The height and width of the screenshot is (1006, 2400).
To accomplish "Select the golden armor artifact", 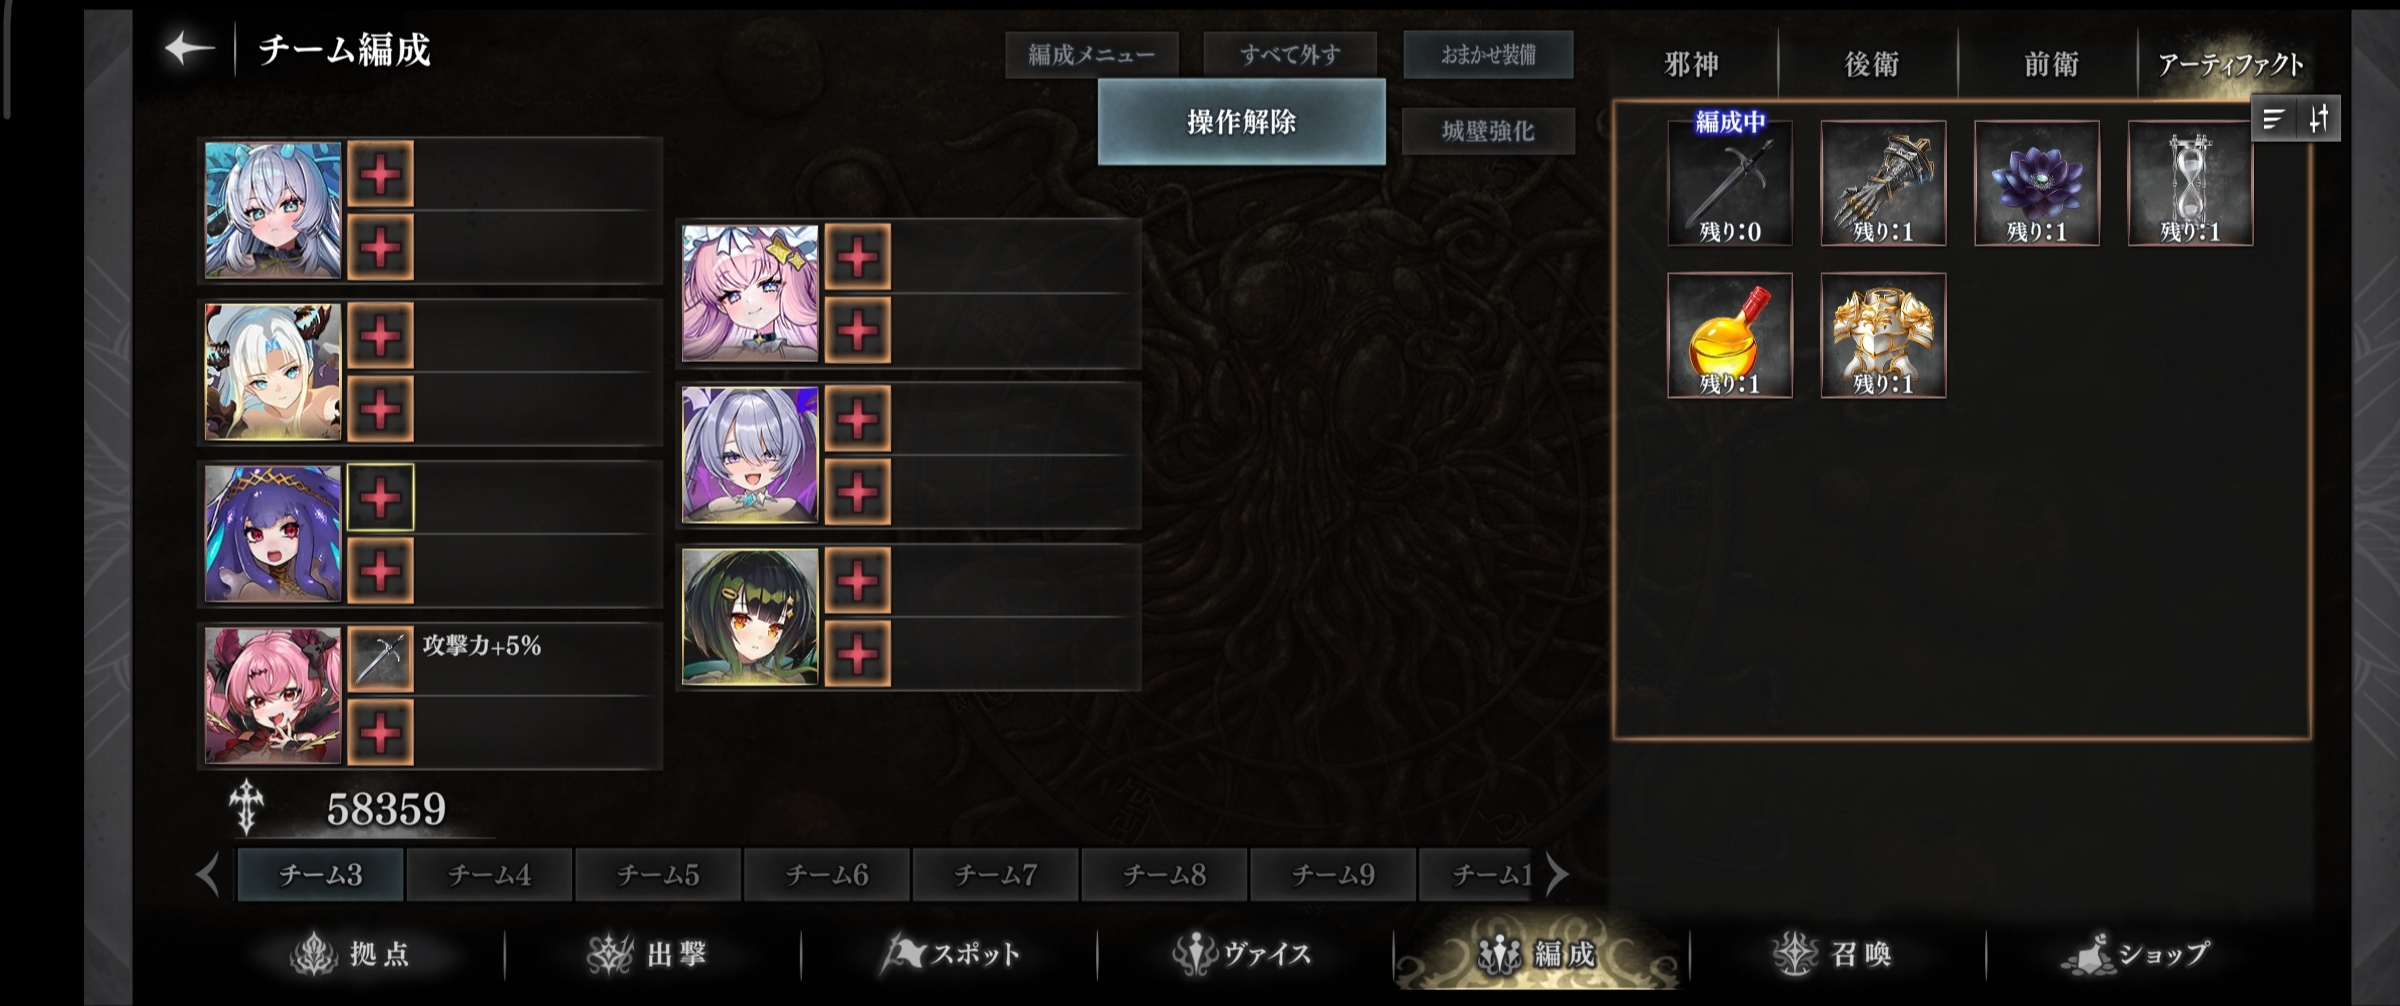I will (1883, 335).
